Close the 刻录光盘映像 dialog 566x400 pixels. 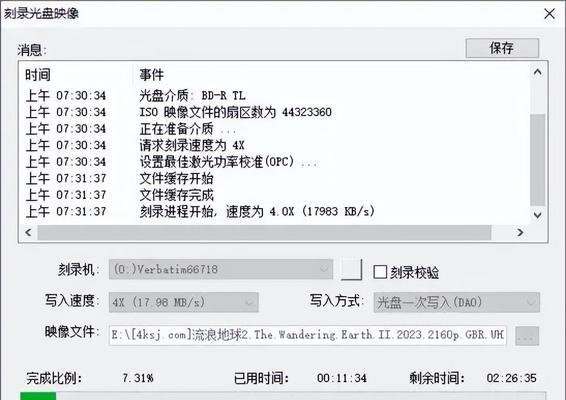pos(549,14)
